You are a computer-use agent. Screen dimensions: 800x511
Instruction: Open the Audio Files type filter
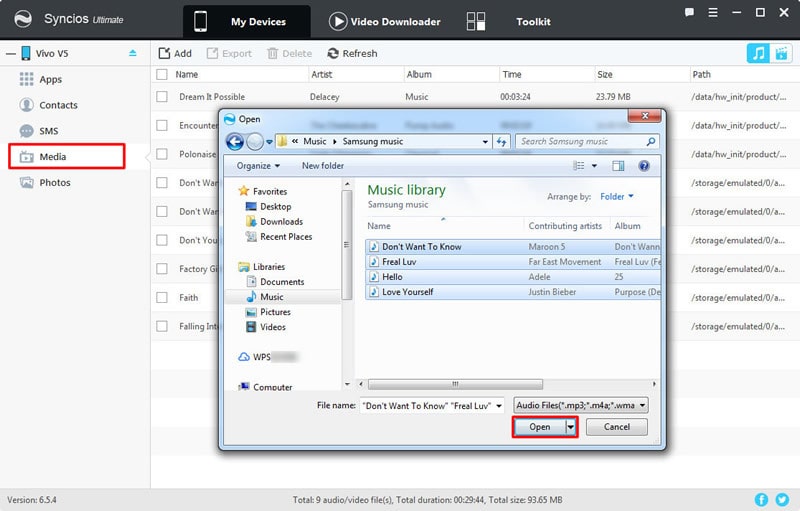[x=581, y=405]
